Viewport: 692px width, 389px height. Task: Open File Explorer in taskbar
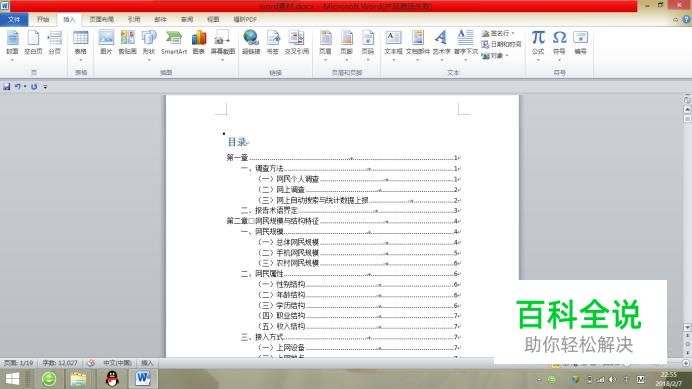[x=79, y=379]
